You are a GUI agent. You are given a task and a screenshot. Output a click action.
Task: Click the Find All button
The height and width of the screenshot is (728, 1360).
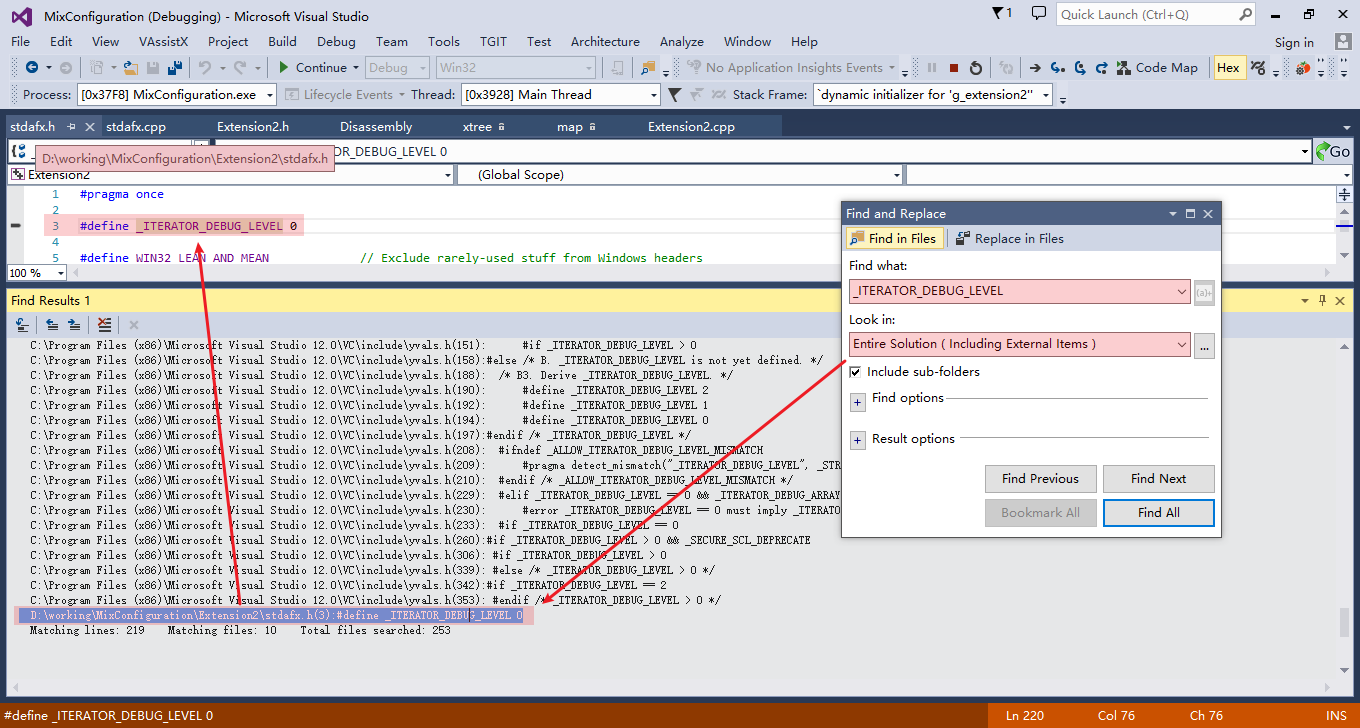tap(1159, 513)
